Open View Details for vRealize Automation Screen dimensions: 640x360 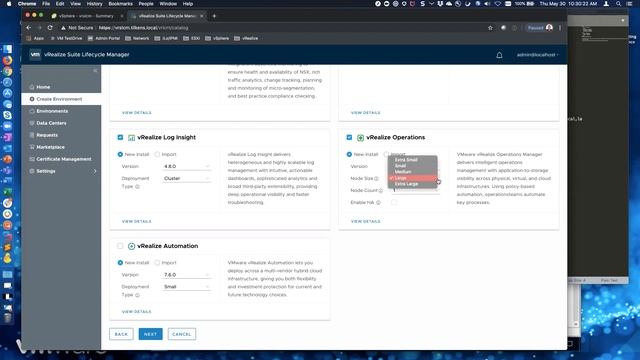[x=136, y=311]
